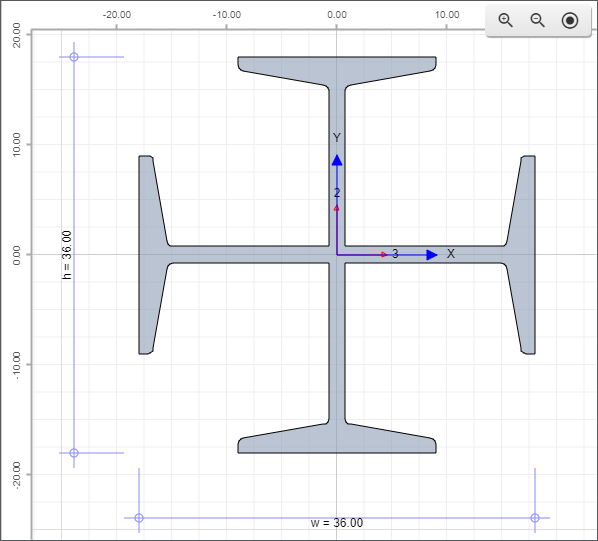Click the h = 36.00 dimension label
This screenshot has height=541, width=598.
(67, 255)
